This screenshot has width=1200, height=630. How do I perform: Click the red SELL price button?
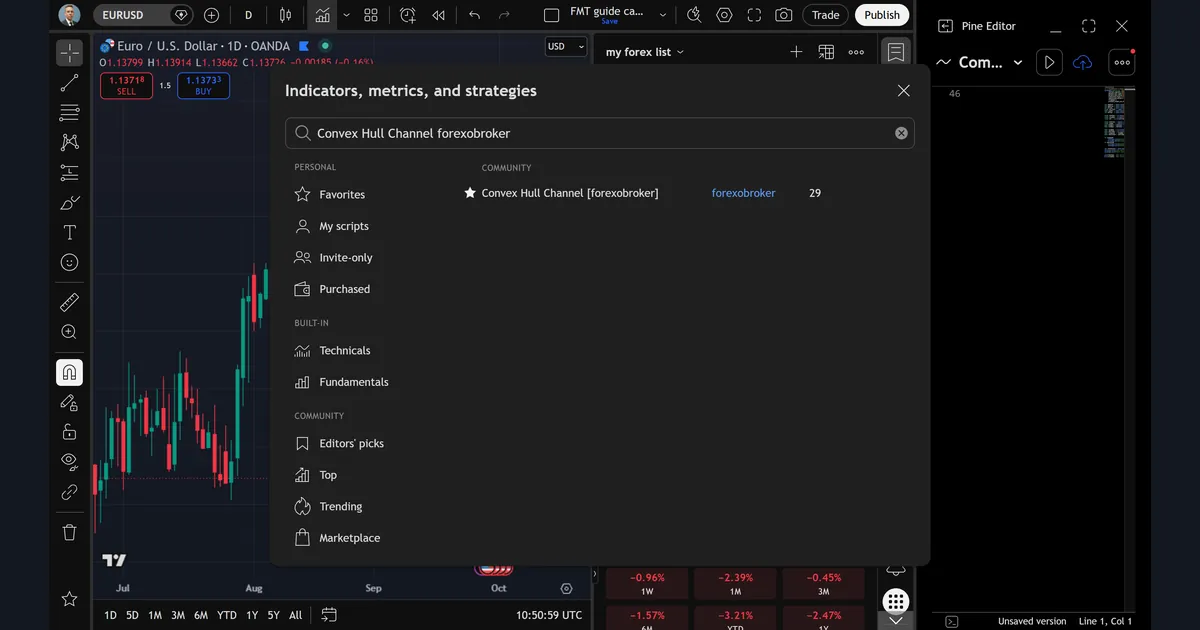coord(126,86)
